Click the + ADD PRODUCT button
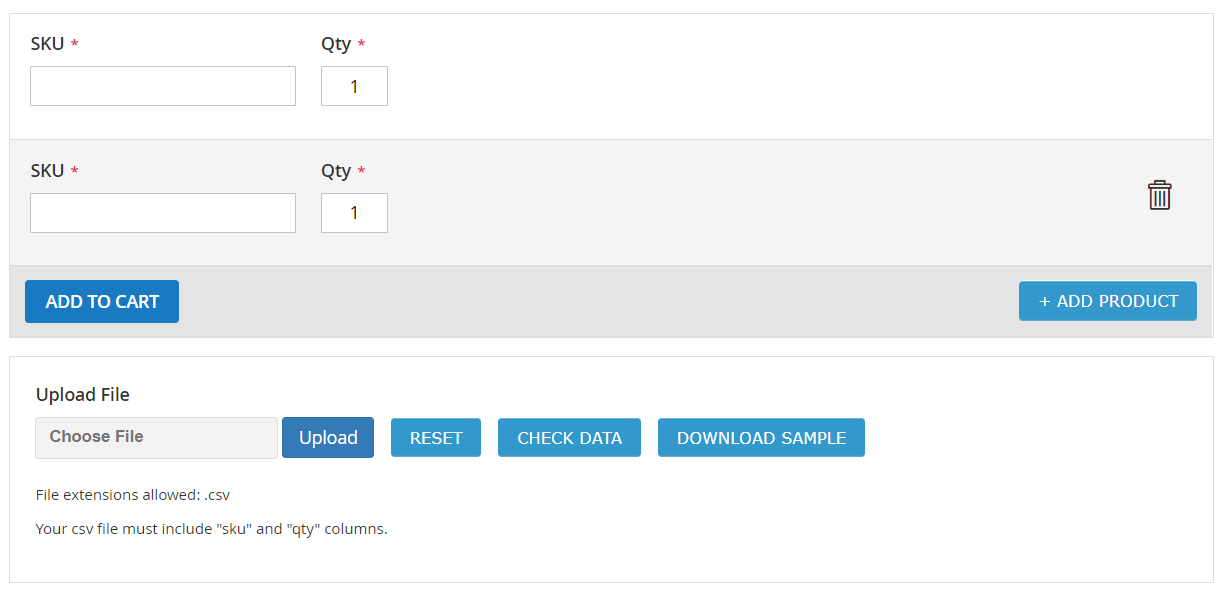Viewport: 1222px width, 594px height. click(1108, 301)
